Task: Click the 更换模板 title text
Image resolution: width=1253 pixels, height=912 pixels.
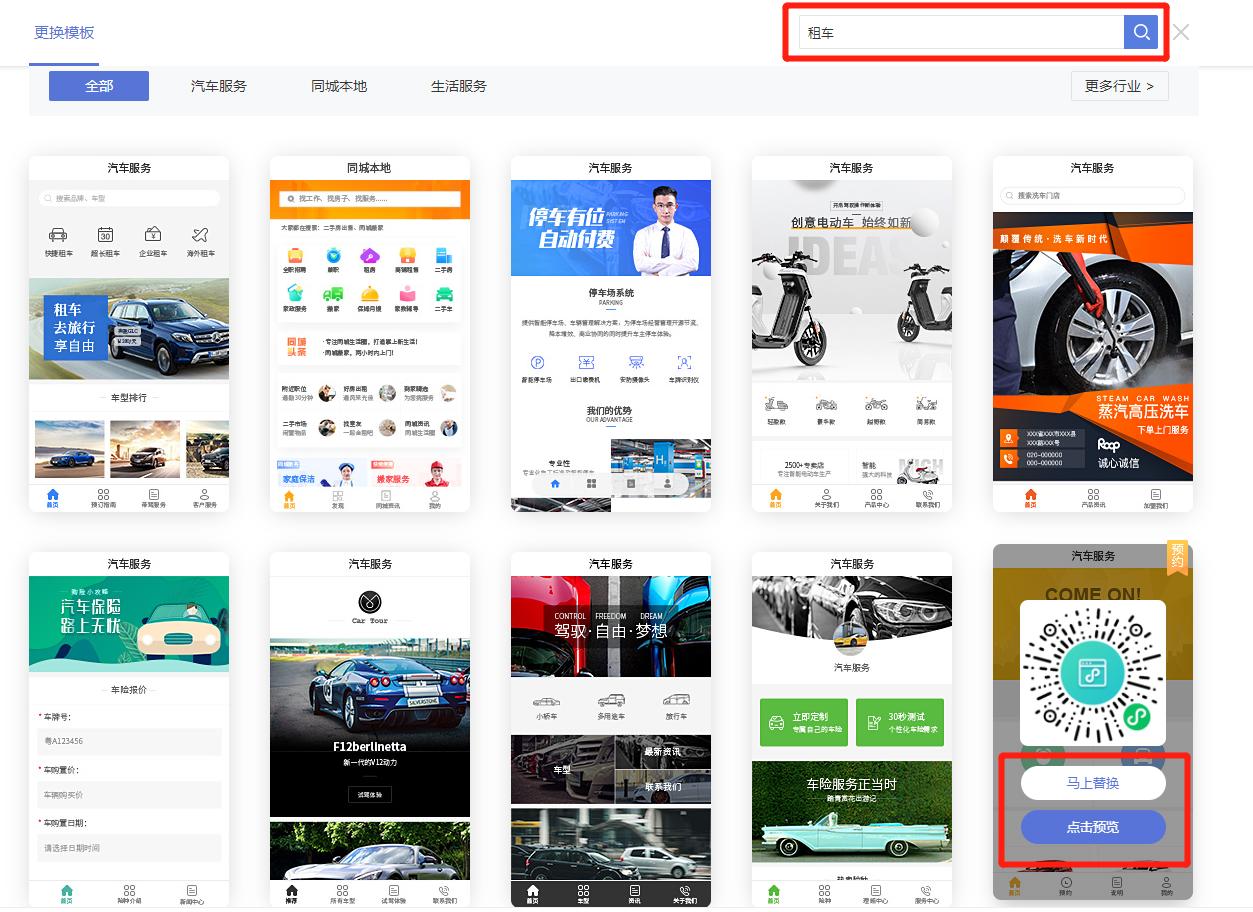Action: (64, 32)
